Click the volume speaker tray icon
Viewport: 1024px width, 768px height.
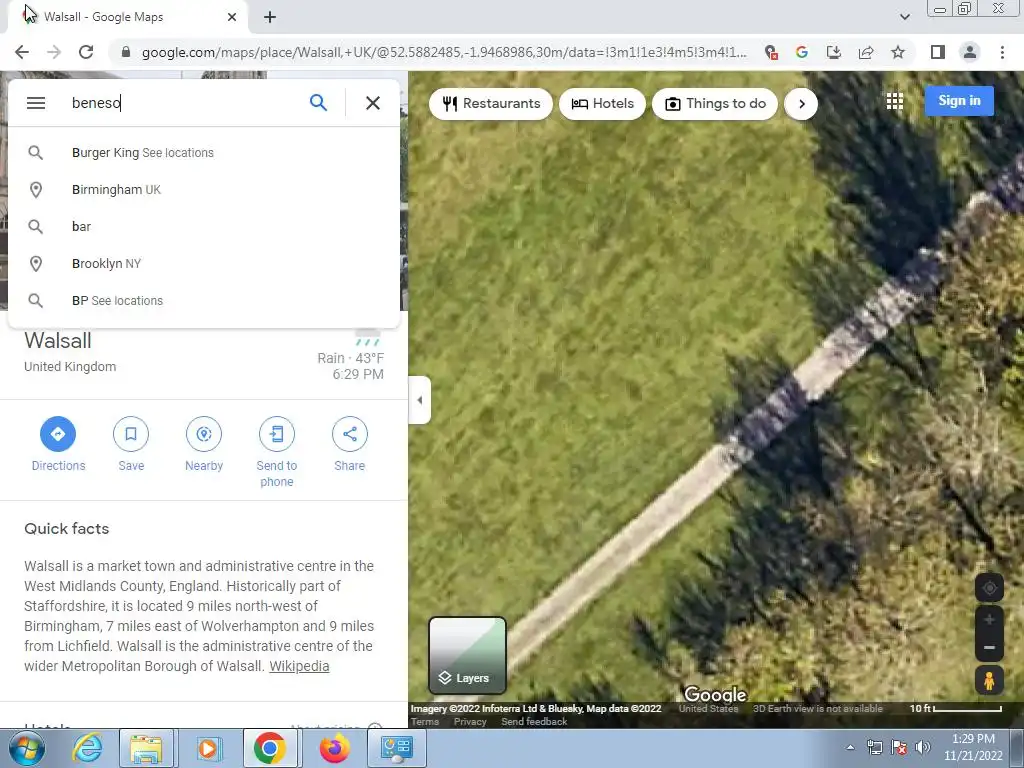(x=923, y=748)
